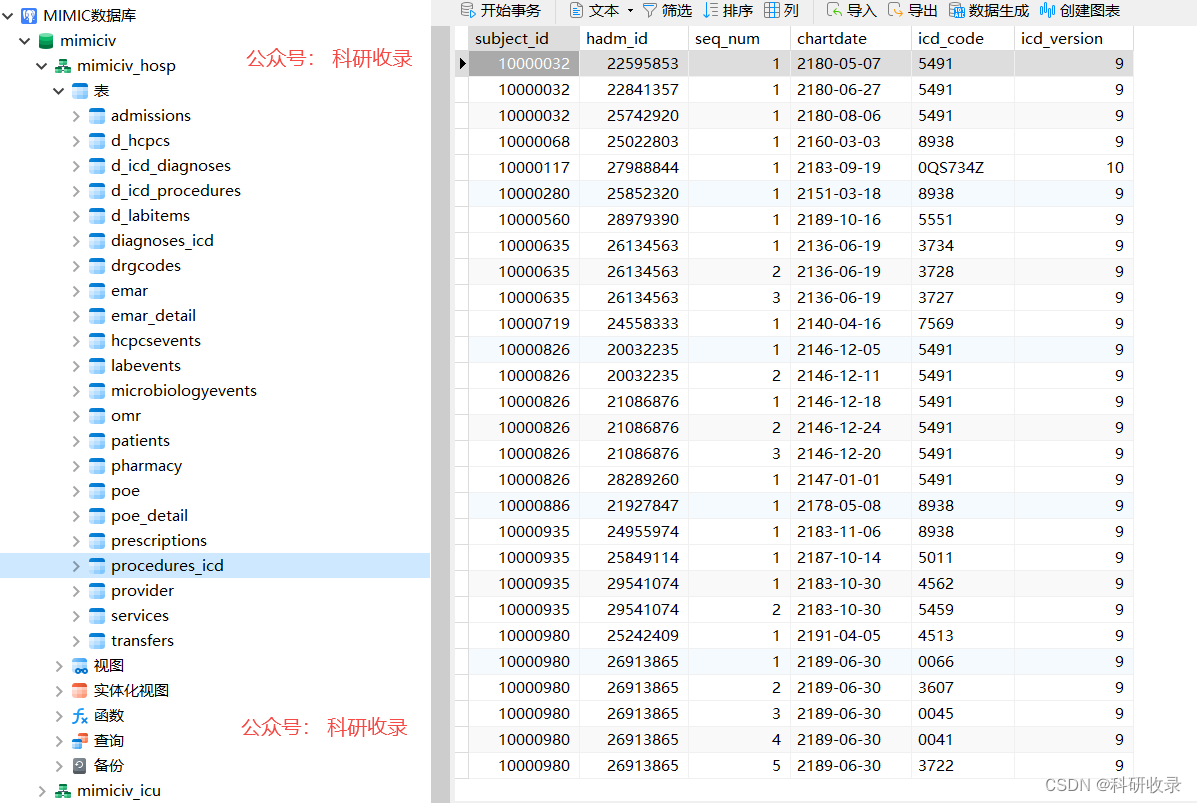Select the microbiologyevents table
The image size is (1197, 803).
click(183, 391)
